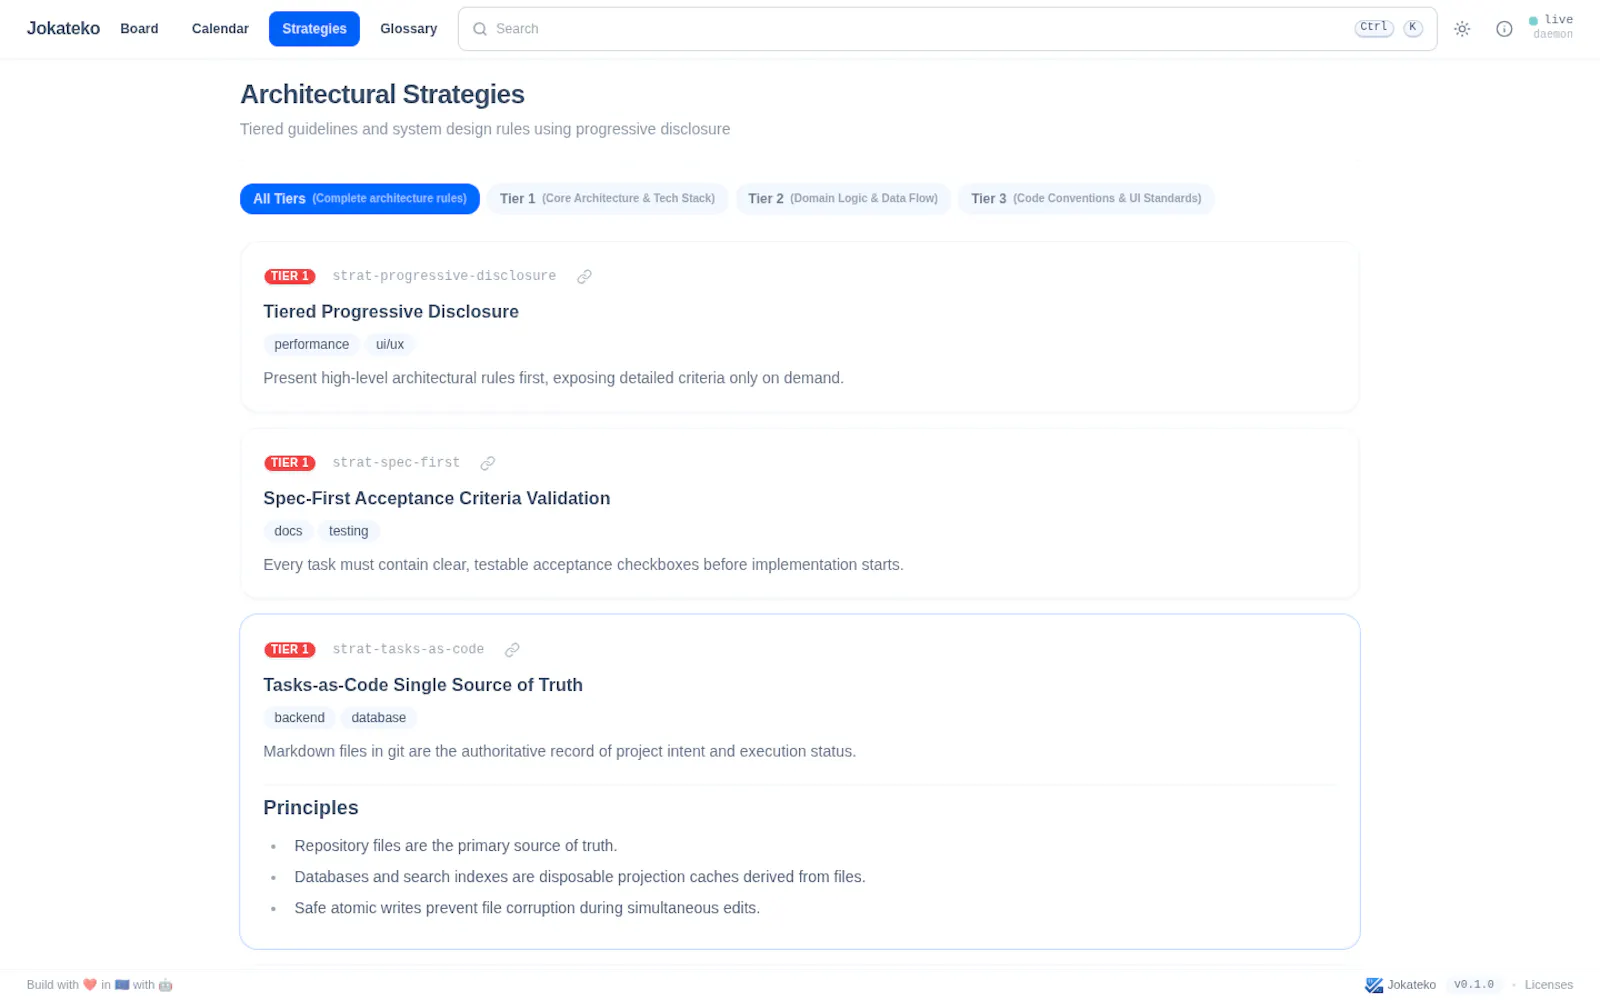The image size is (1600, 1000).
Task: Click the Architectural Strategies heading
Action: [x=382, y=95]
